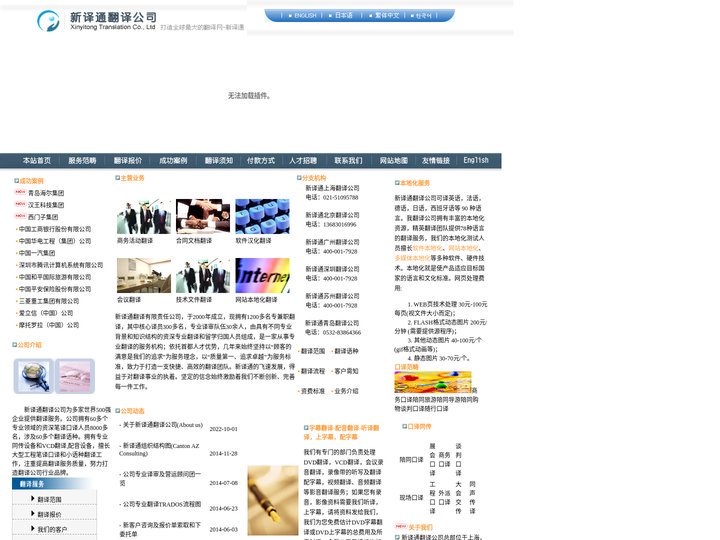The image size is (720, 540).
Task: Open the 网站本地化 orange link
Action: pos(463,248)
